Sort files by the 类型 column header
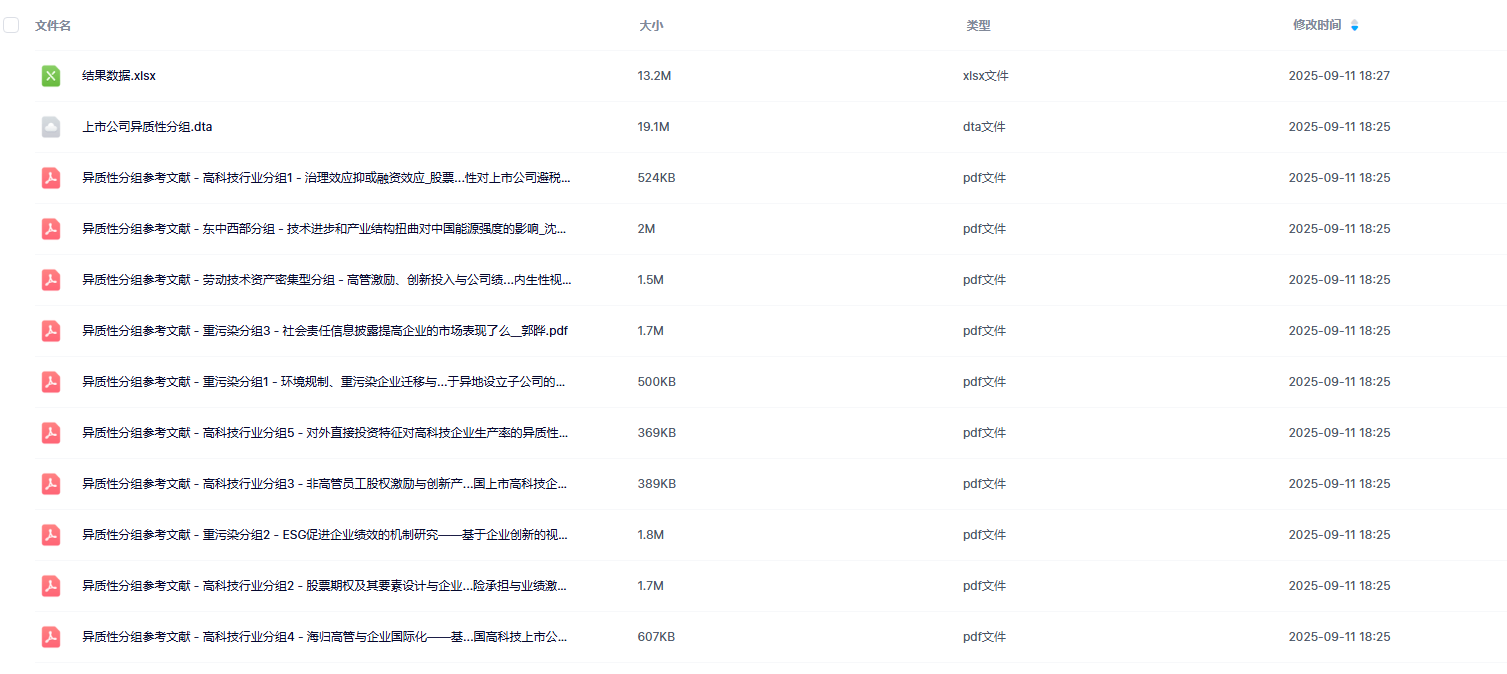This screenshot has height=674, width=1507. 978,25
